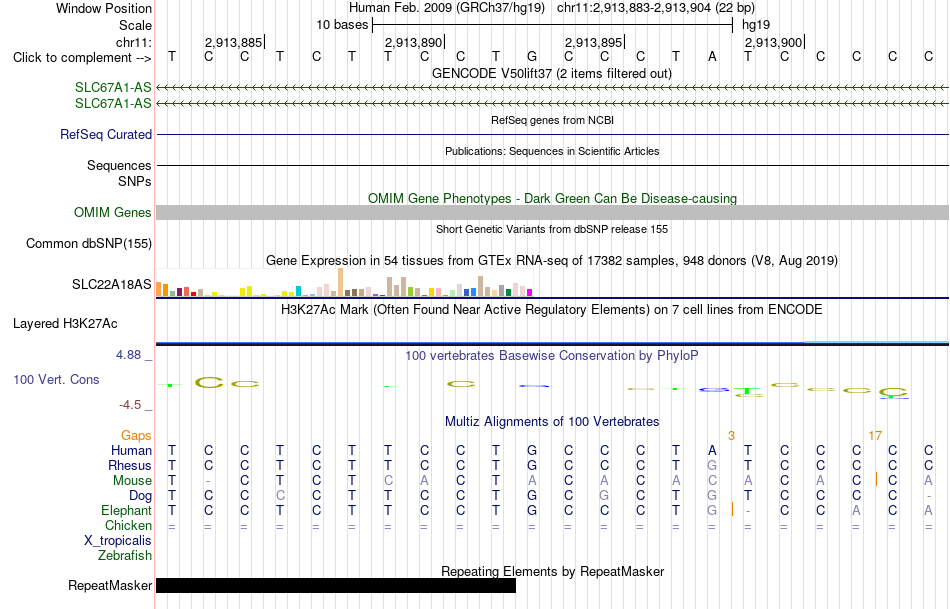Click the SNPs track label

(x=135, y=181)
